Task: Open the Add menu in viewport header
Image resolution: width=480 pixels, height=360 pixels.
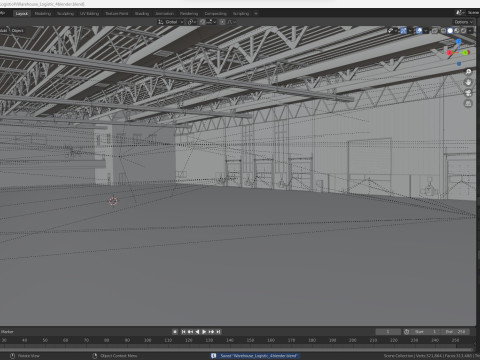Action: pyautogui.click(x=4, y=30)
